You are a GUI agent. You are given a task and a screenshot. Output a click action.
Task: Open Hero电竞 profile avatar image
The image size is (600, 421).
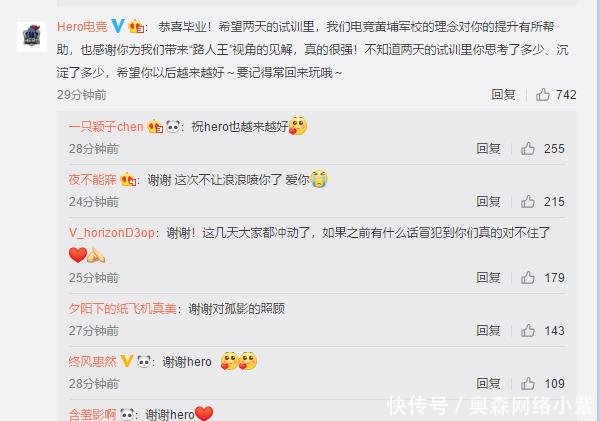[32, 36]
